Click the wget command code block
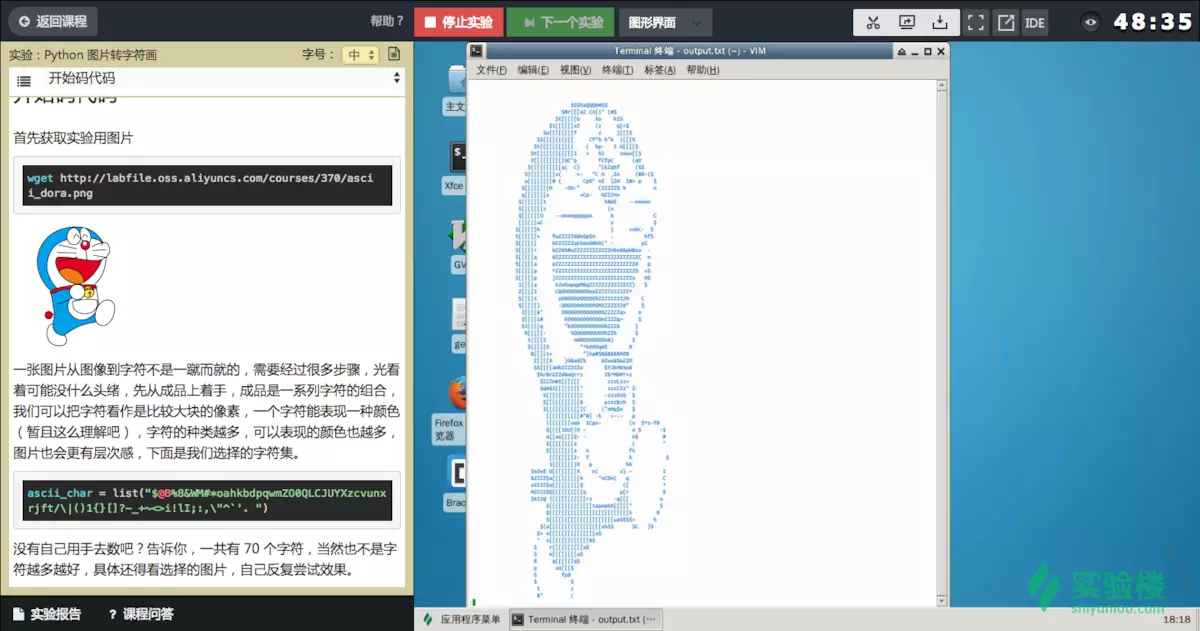This screenshot has width=1200, height=631. 207,186
